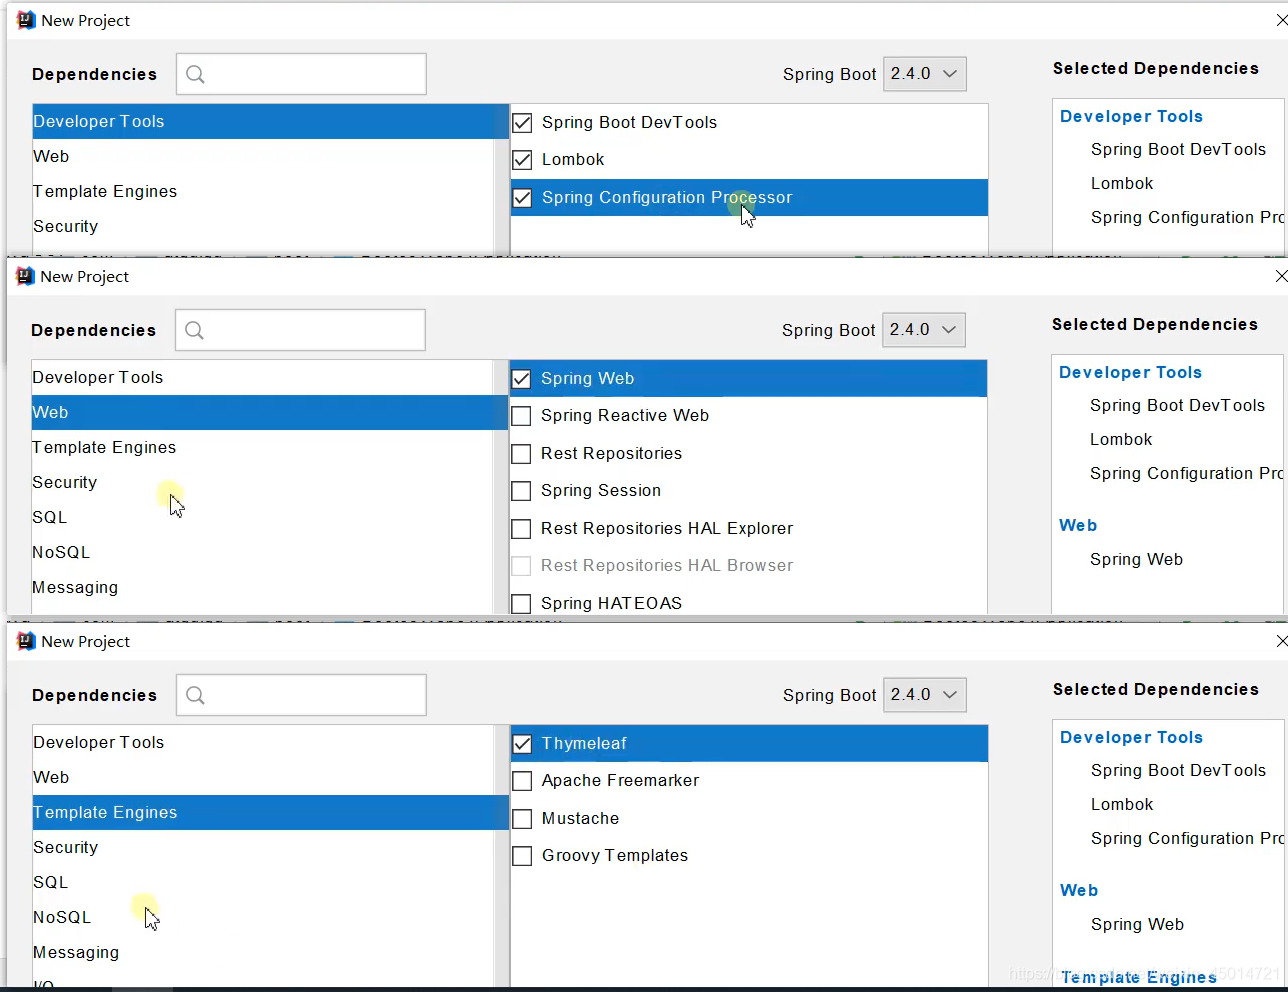Select Security in the dialog listing Spring Web
1288x992 pixels.
point(263,482)
